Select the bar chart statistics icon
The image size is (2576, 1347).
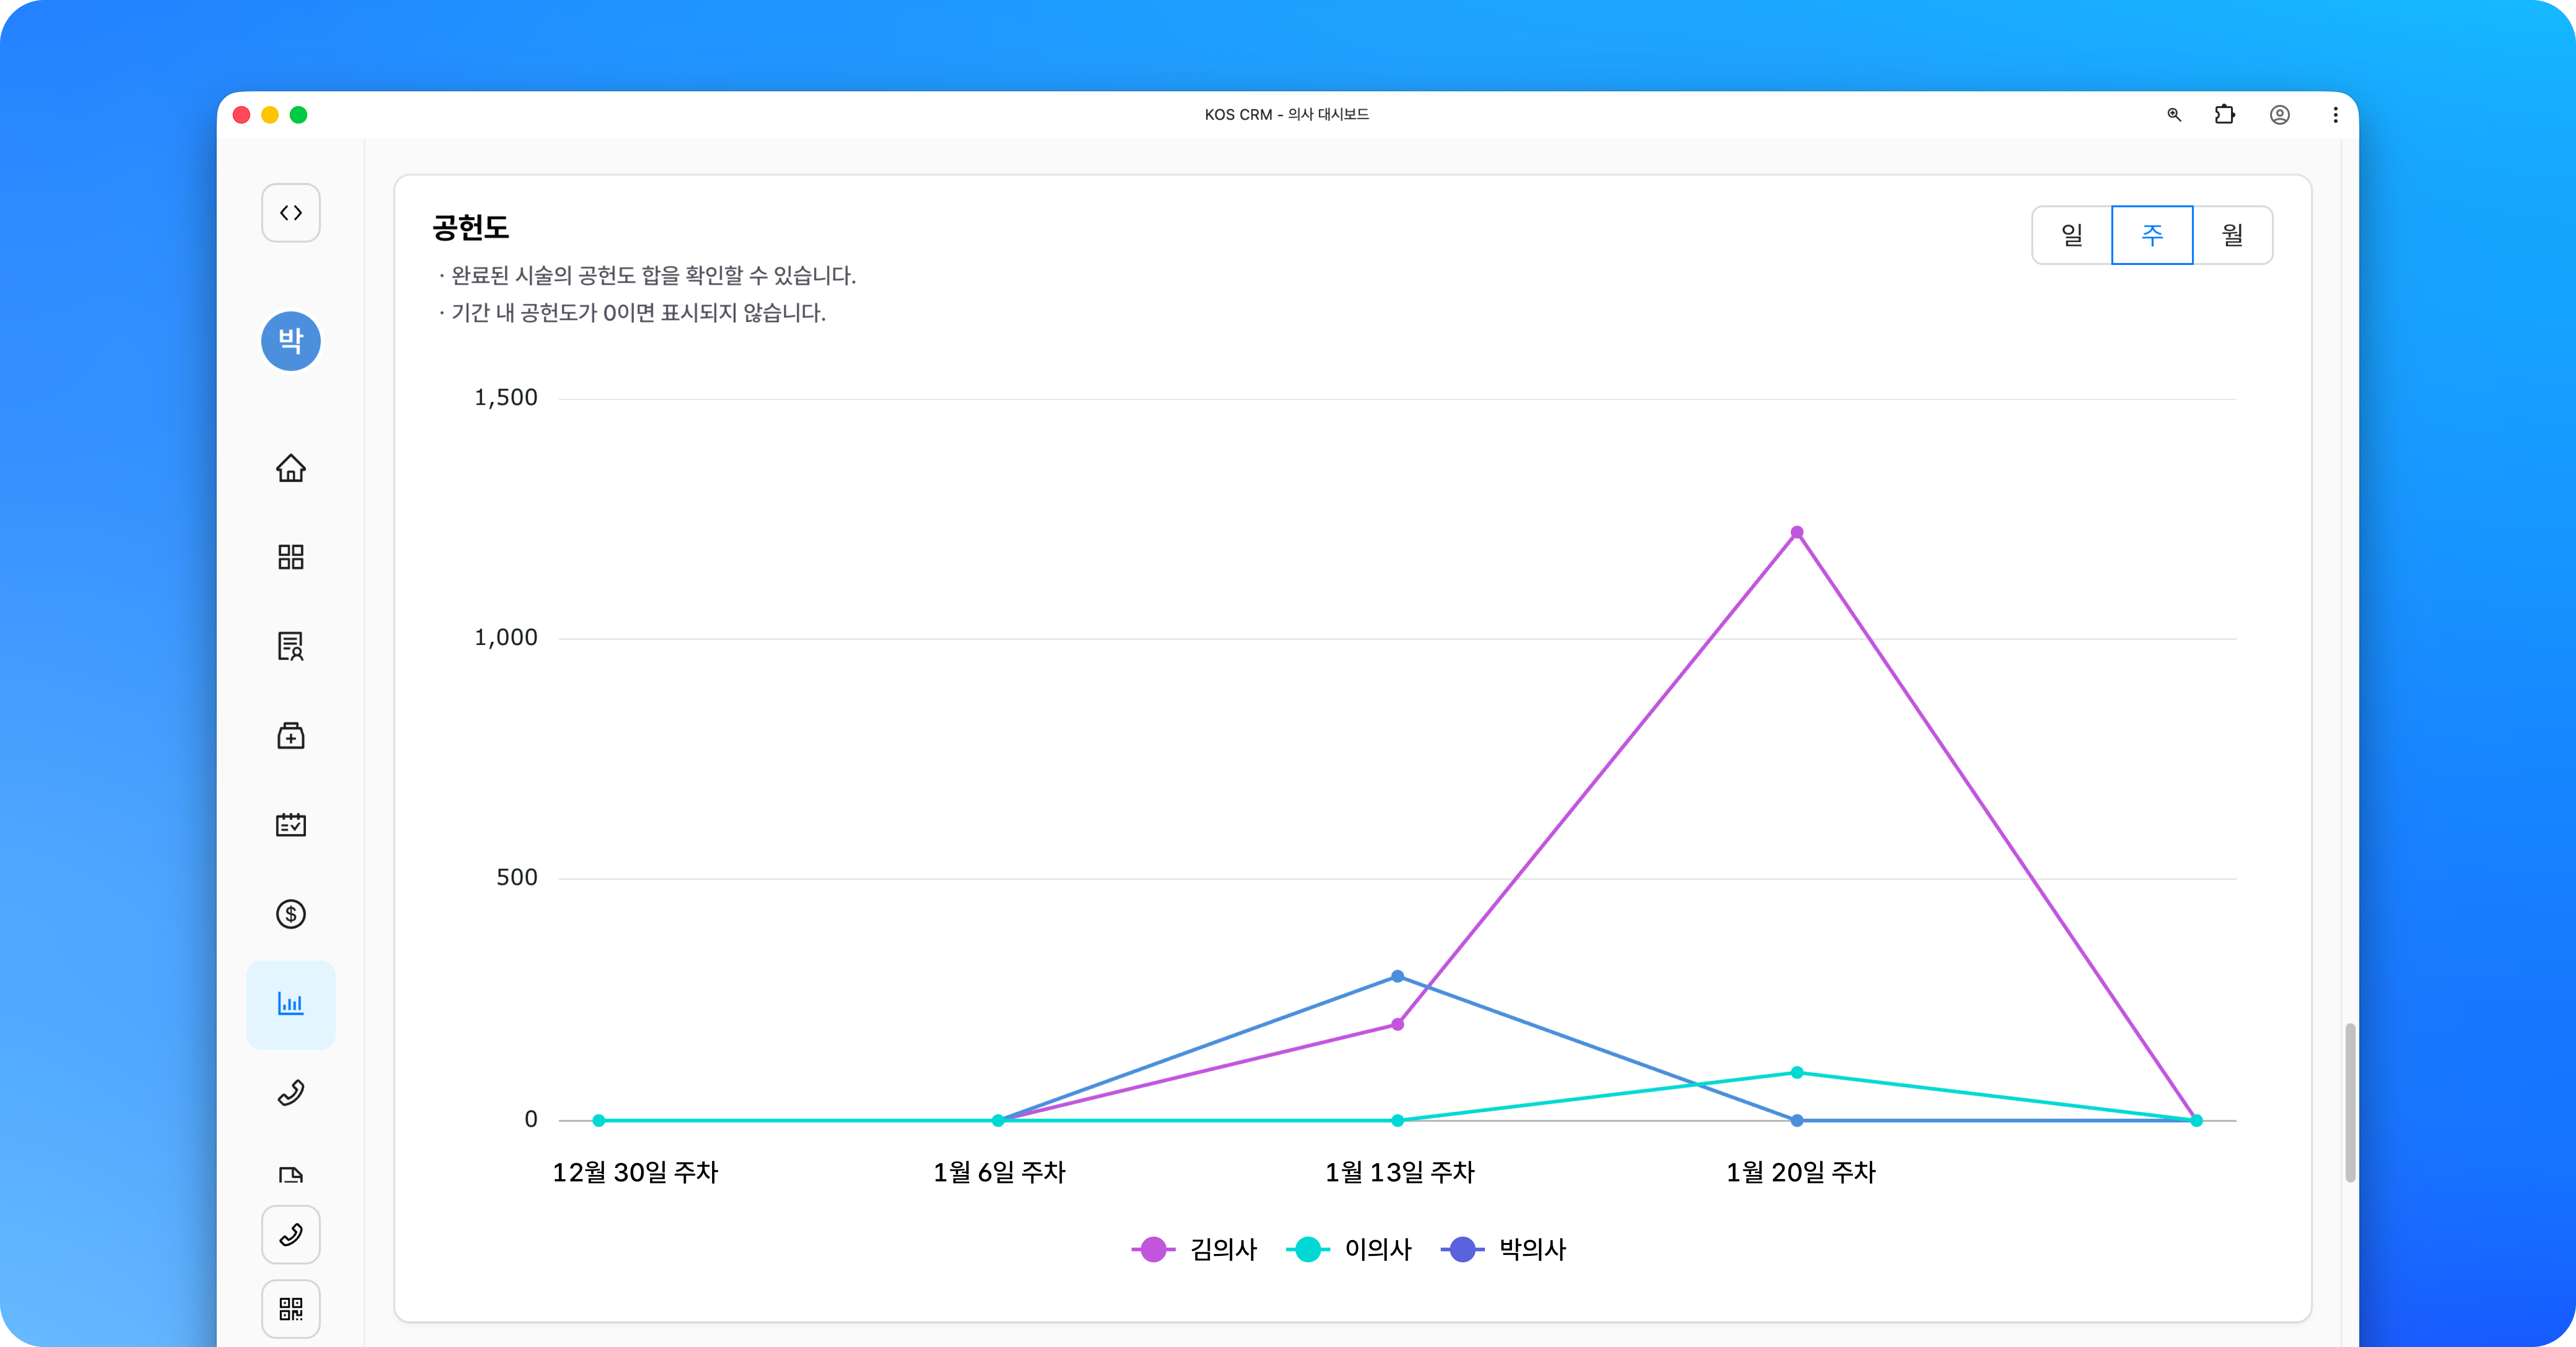click(291, 1004)
